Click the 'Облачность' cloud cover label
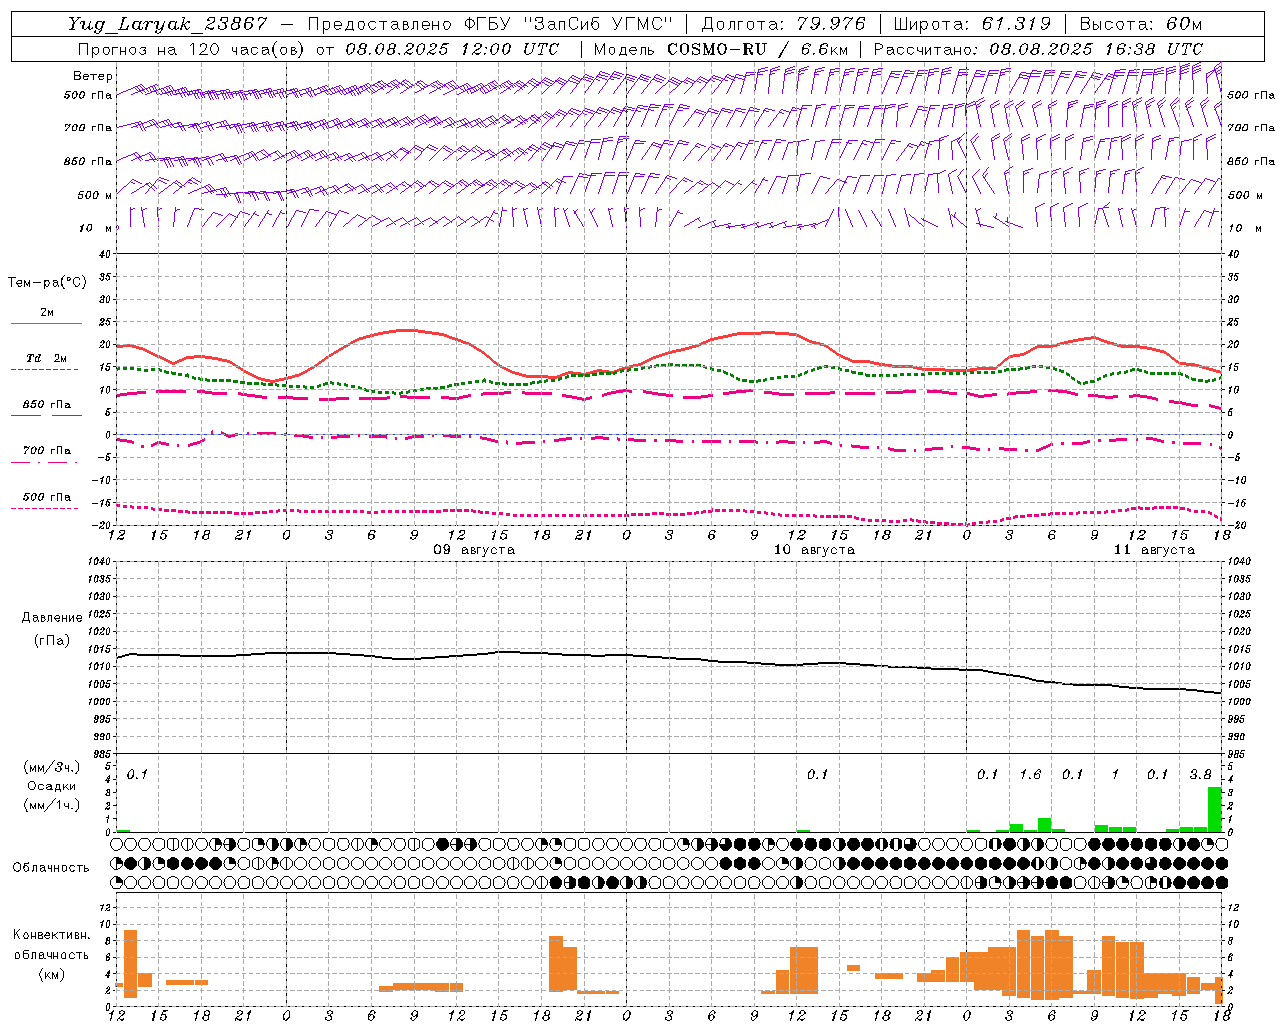This screenshot has width=1280, height=1024. point(51,868)
